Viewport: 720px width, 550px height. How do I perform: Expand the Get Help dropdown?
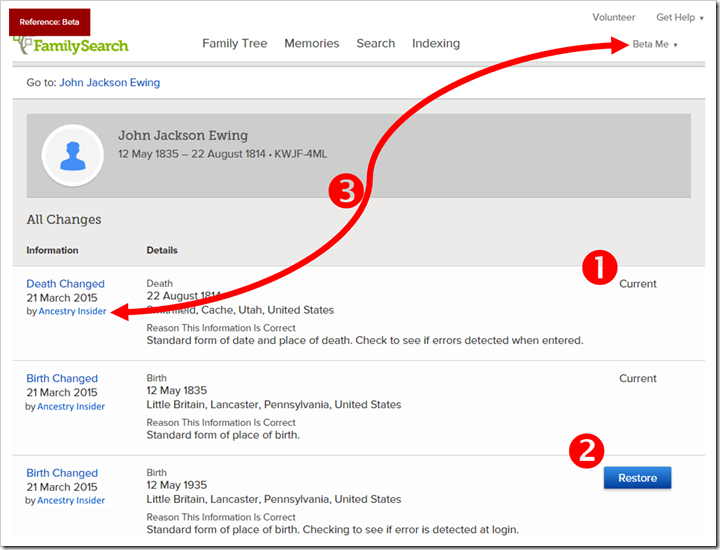tap(680, 17)
